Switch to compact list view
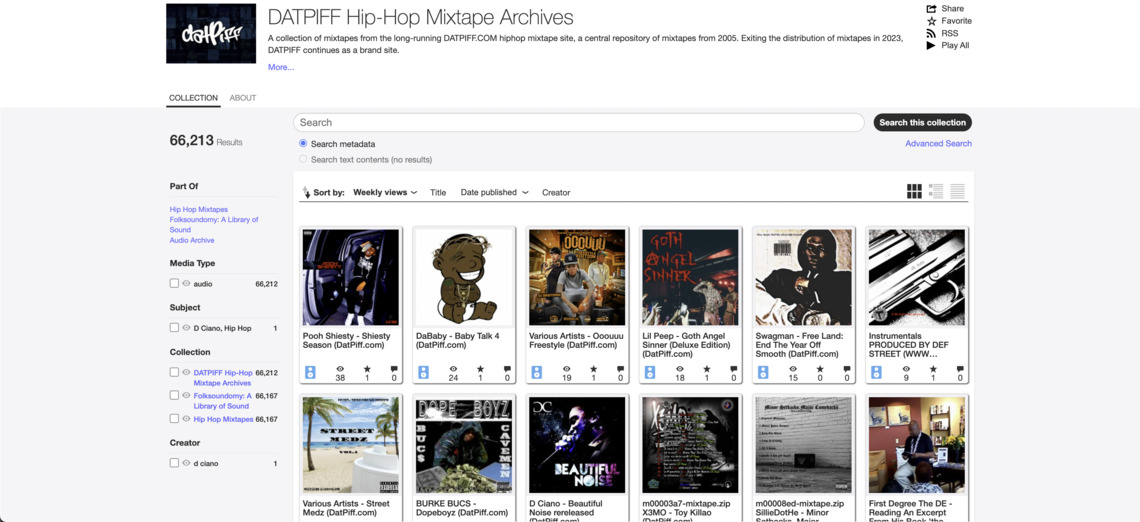The width and height of the screenshot is (1140, 522). [x=958, y=192]
